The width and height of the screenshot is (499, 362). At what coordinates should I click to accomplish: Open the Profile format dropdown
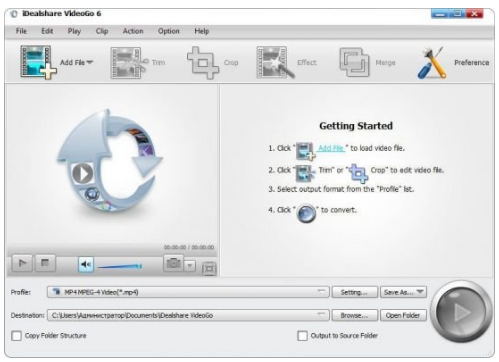tap(188, 292)
